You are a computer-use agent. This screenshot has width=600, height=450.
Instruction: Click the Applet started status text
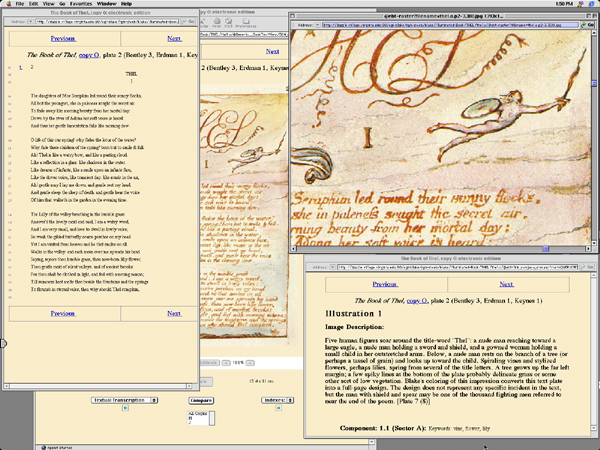(x=59, y=447)
